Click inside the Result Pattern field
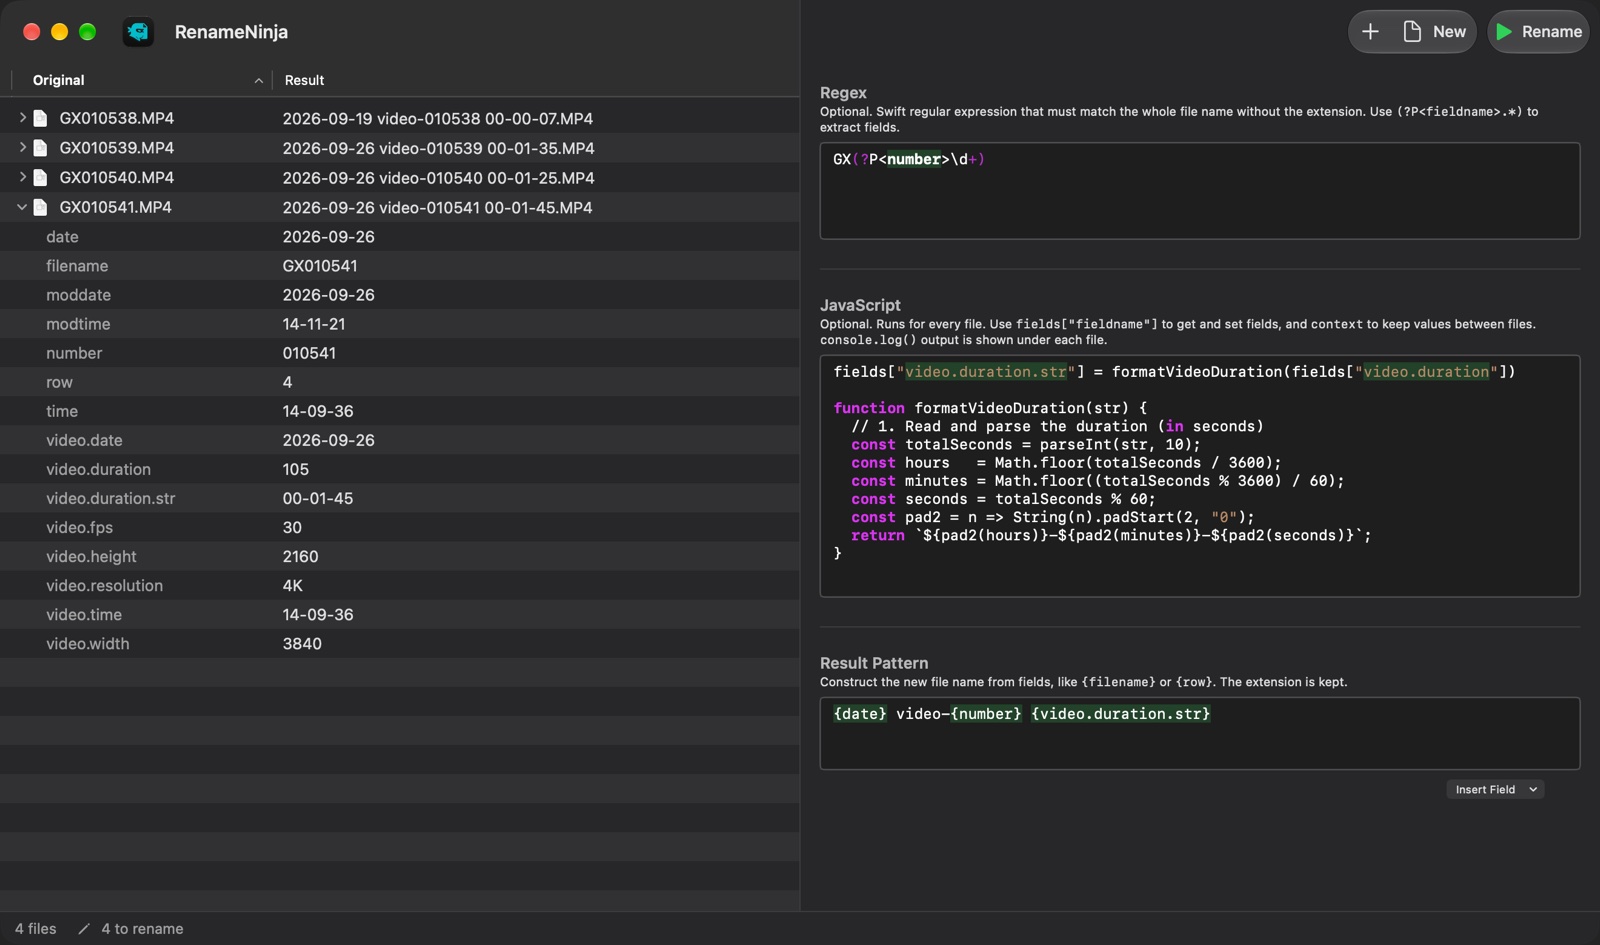 [1199, 733]
